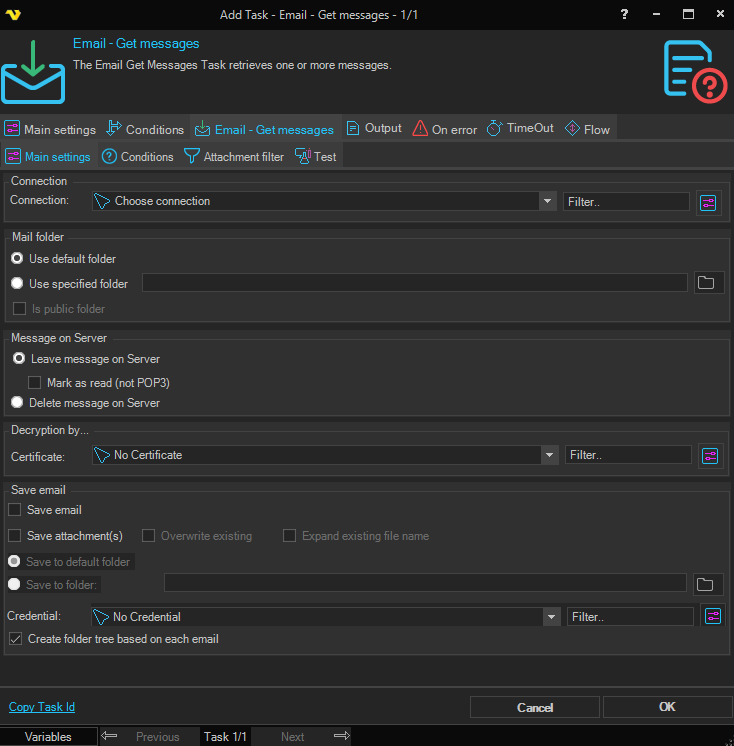Click the previous task arrow icon
The width and height of the screenshot is (734, 746).
[110, 737]
